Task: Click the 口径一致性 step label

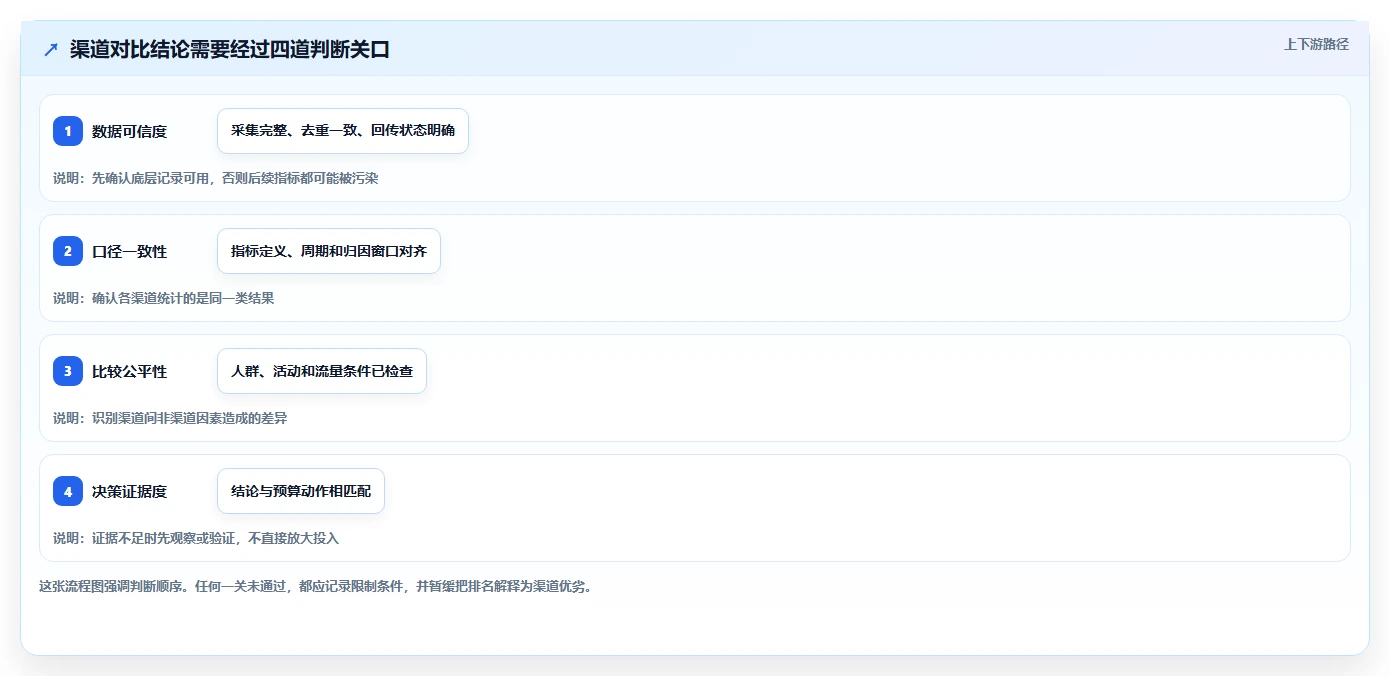Action: (x=129, y=251)
